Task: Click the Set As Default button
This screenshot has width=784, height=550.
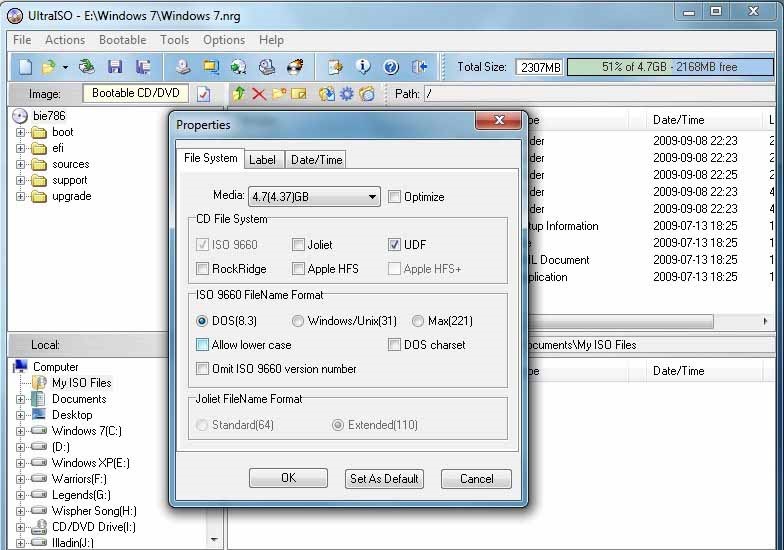Action: click(384, 478)
